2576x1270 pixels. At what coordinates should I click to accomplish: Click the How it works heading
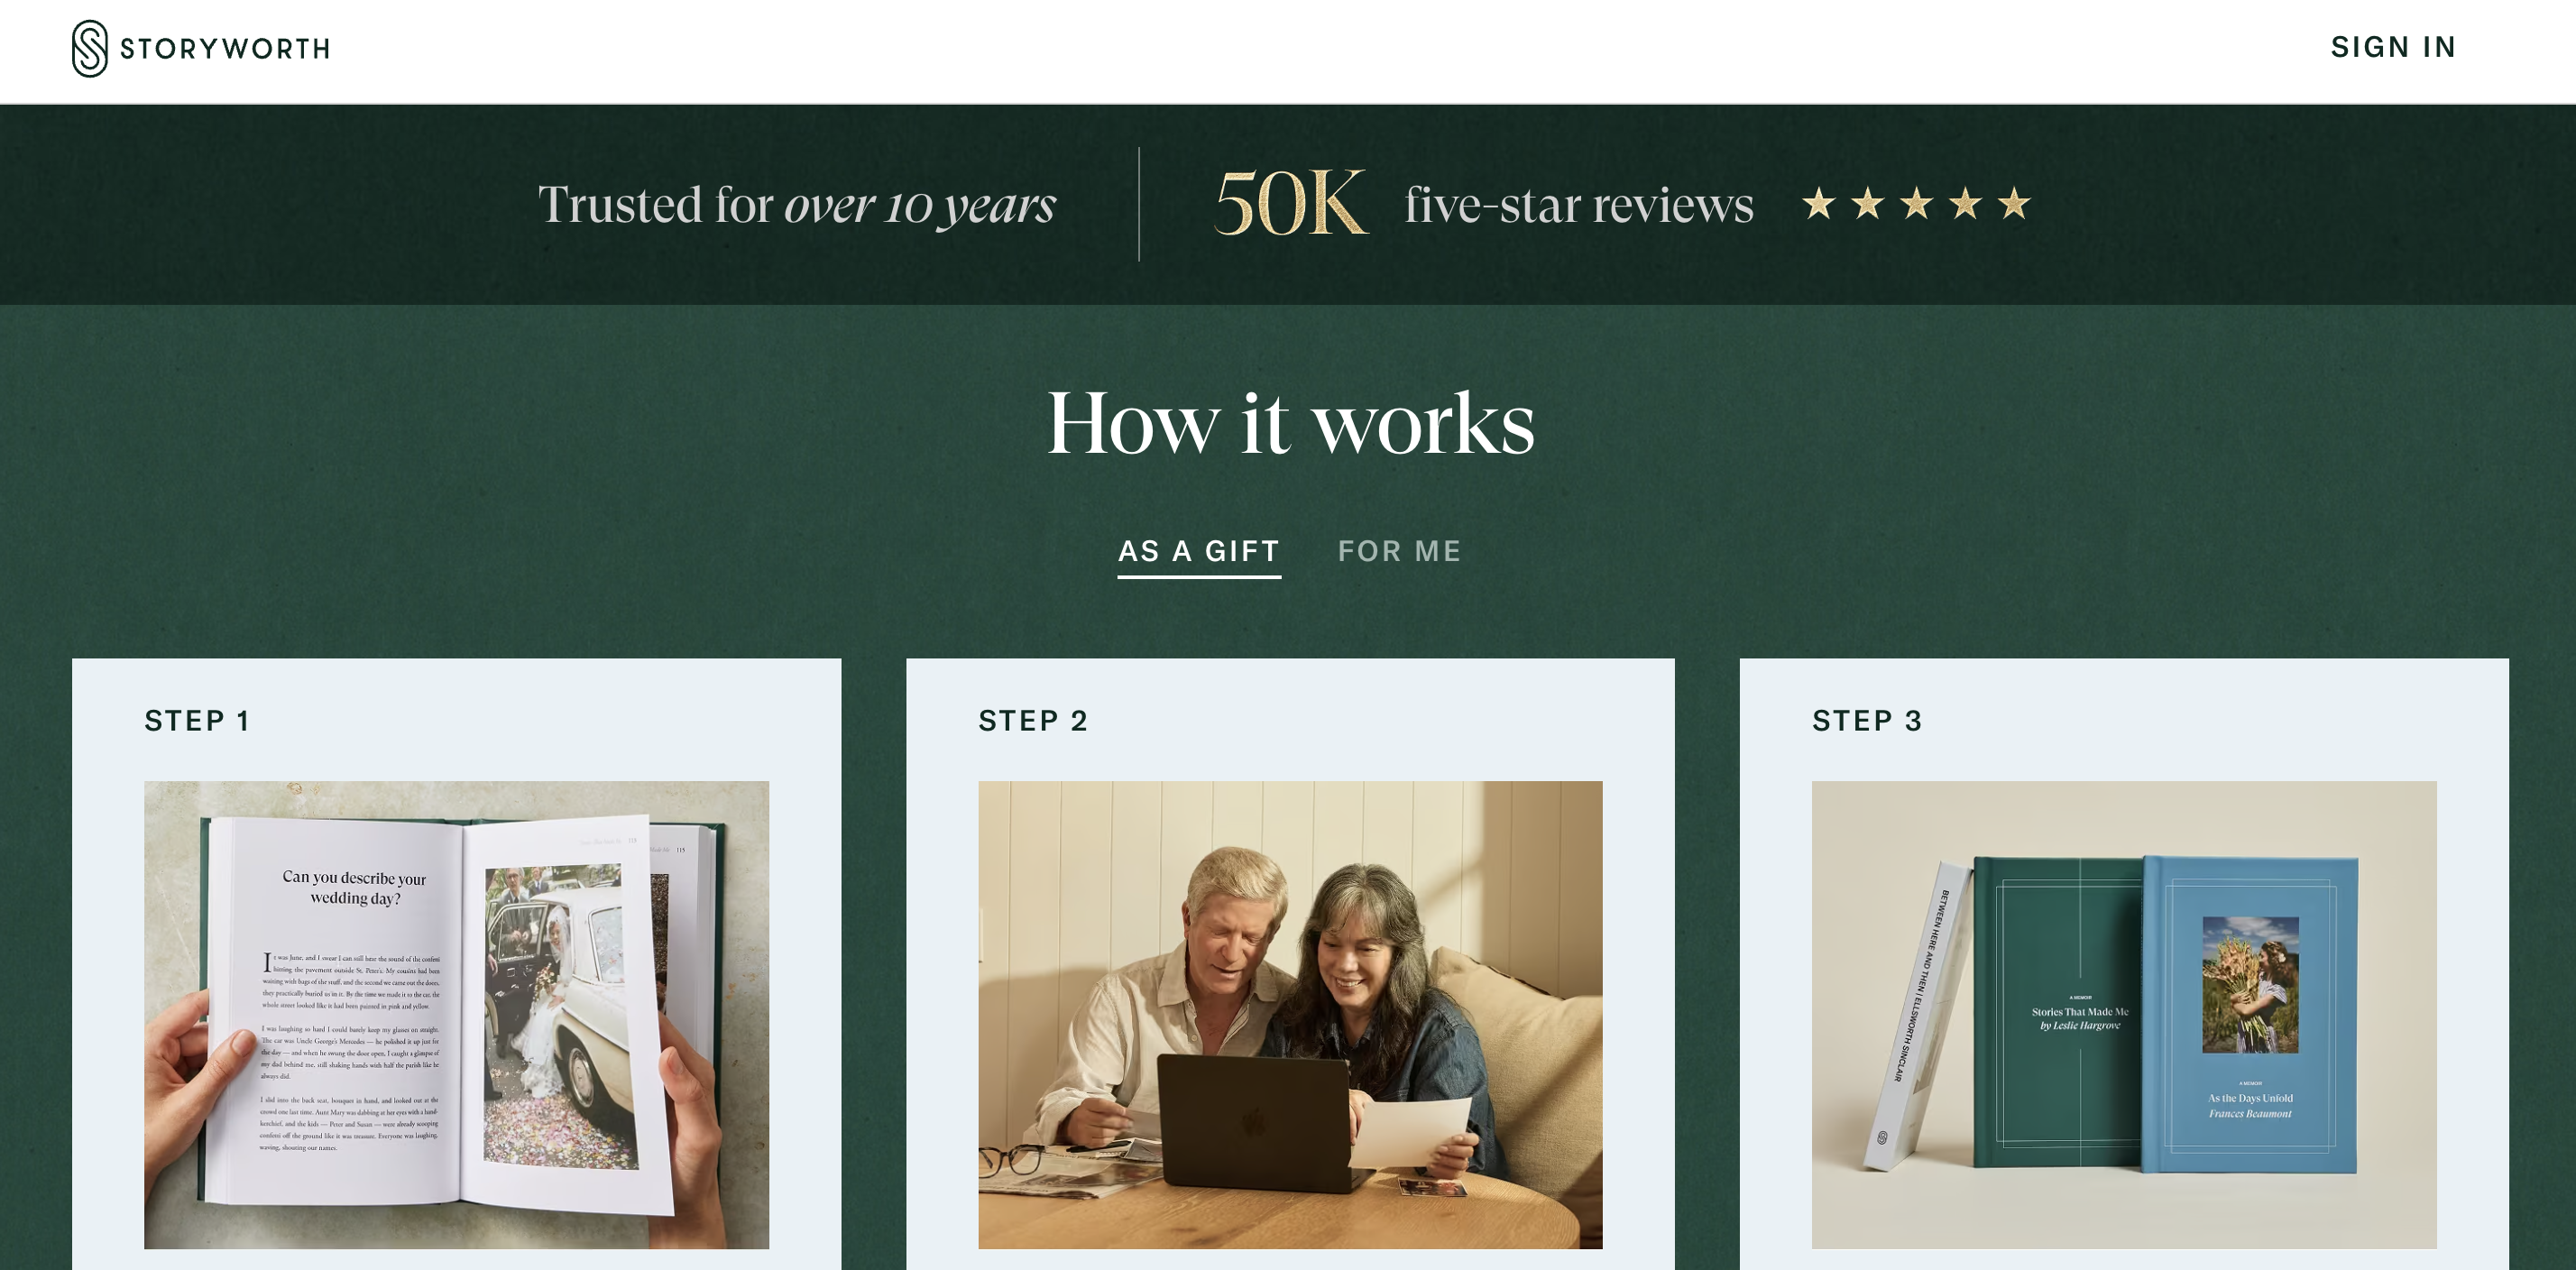[x=1290, y=423]
